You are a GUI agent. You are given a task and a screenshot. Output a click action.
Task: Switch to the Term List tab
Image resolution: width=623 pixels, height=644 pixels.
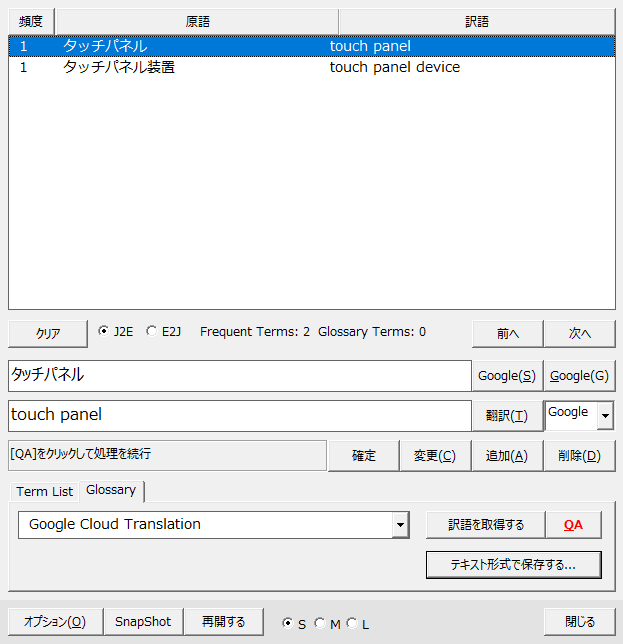click(45, 491)
